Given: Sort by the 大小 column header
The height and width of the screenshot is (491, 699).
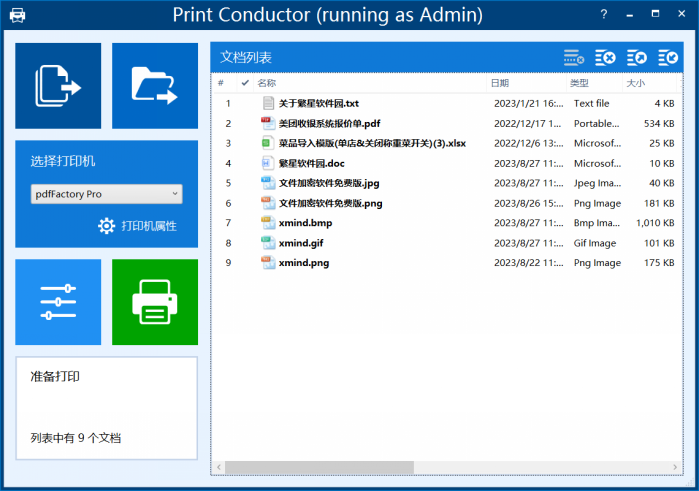Looking at the screenshot, I should [650, 83].
